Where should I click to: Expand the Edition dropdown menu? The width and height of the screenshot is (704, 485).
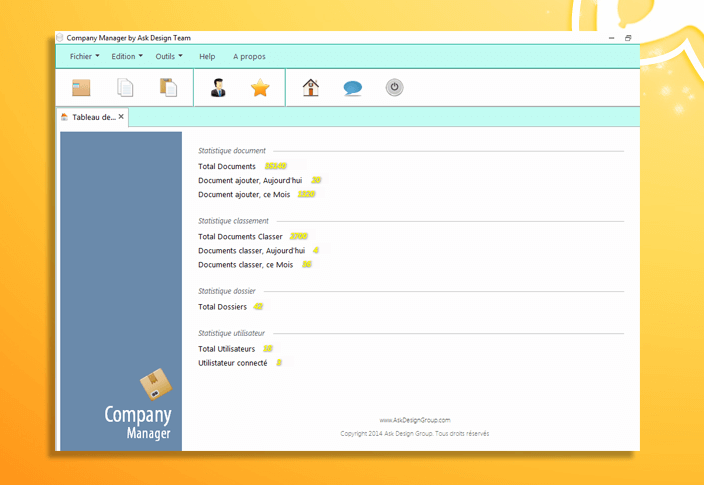127,57
